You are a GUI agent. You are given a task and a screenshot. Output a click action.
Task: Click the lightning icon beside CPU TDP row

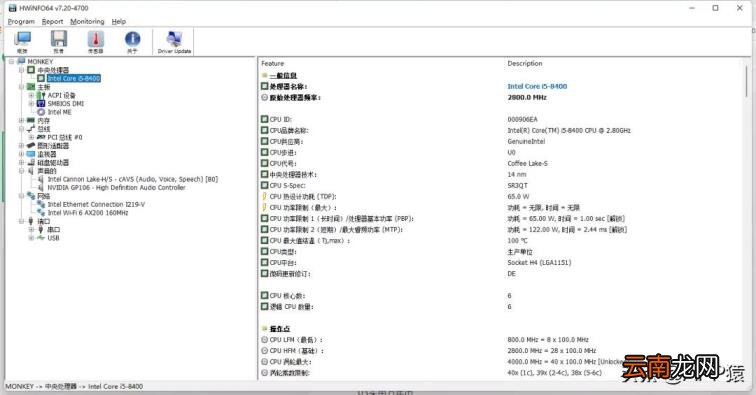coord(264,196)
